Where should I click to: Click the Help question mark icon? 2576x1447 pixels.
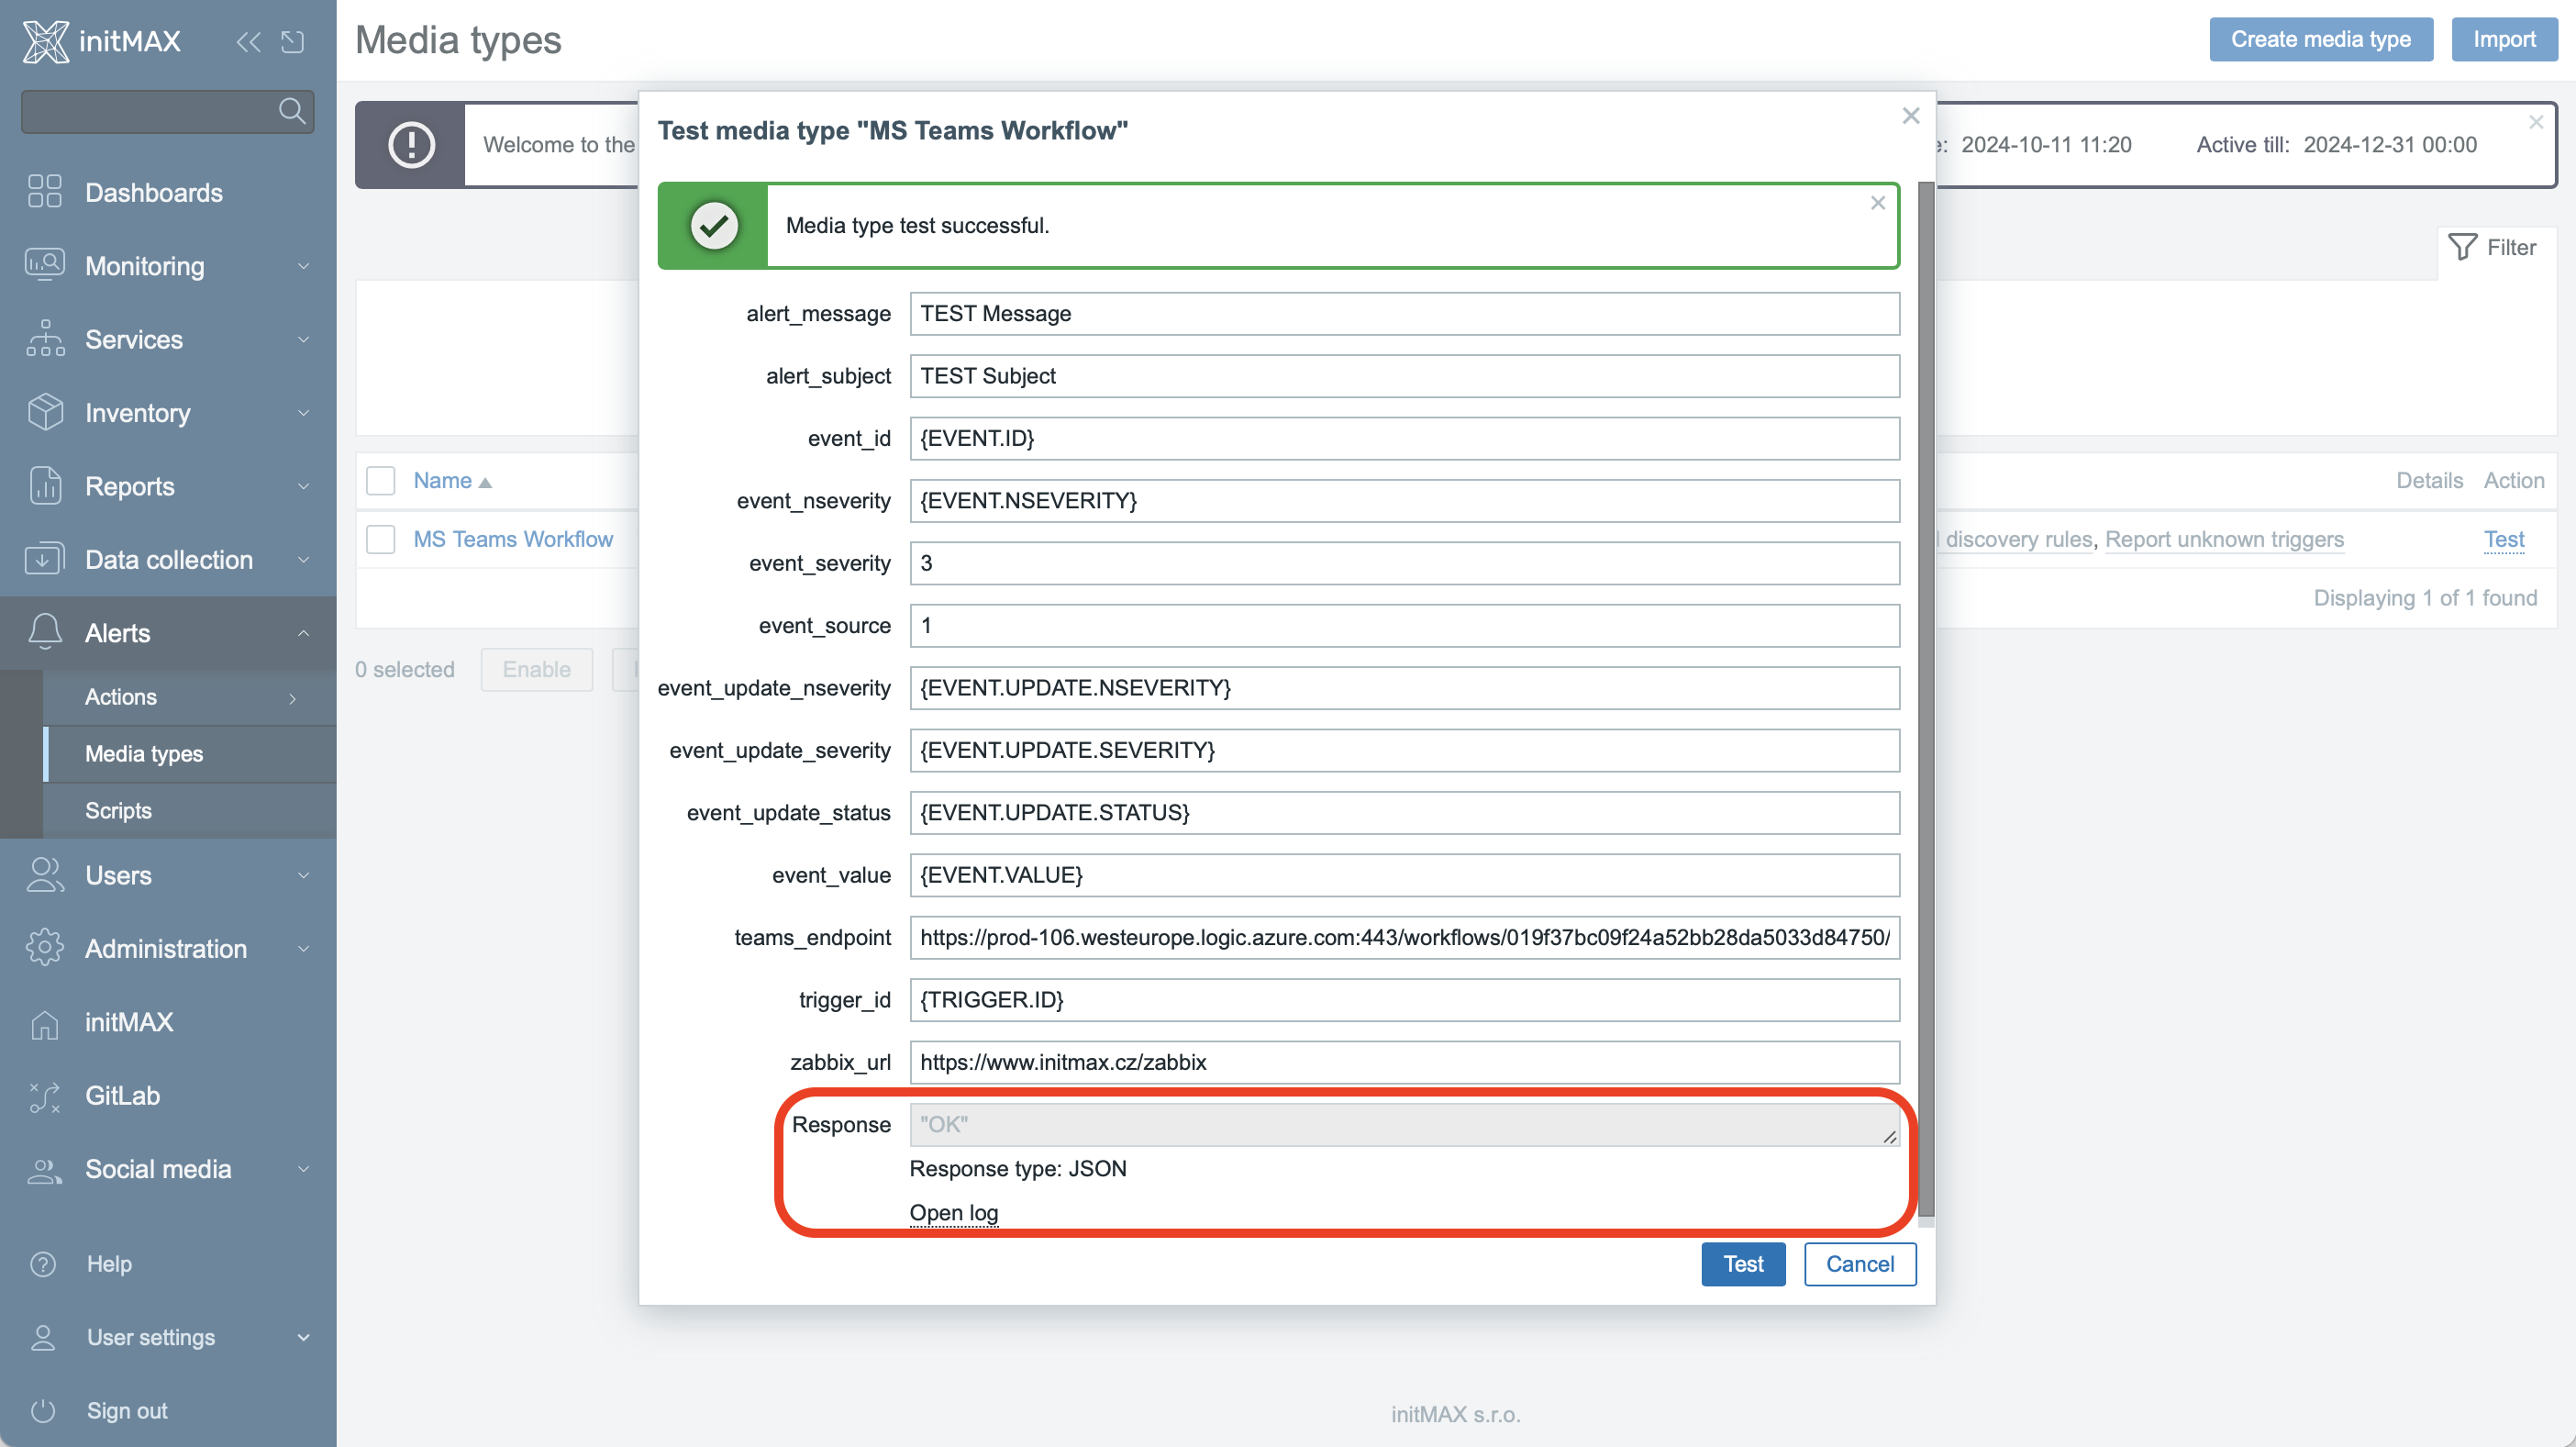(x=43, y=1264)
